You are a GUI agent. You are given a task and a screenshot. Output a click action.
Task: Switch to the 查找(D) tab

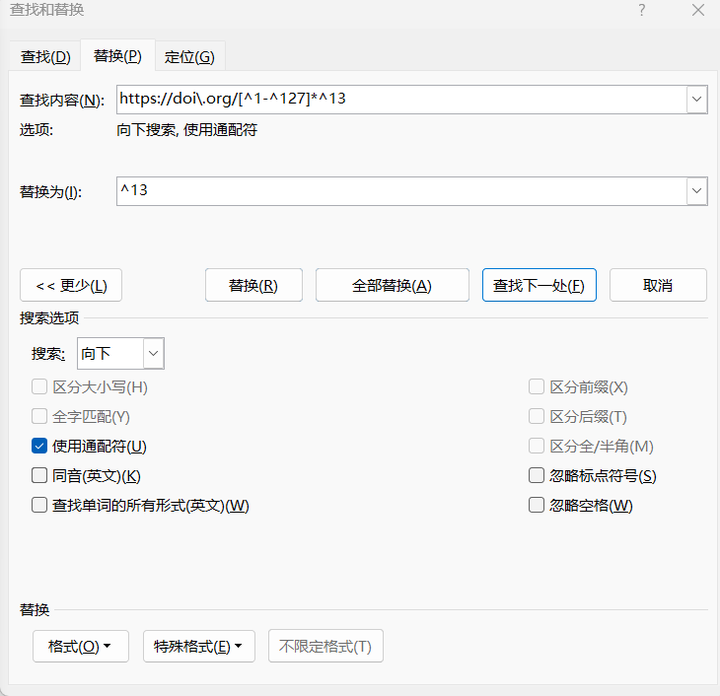[45, 57]
